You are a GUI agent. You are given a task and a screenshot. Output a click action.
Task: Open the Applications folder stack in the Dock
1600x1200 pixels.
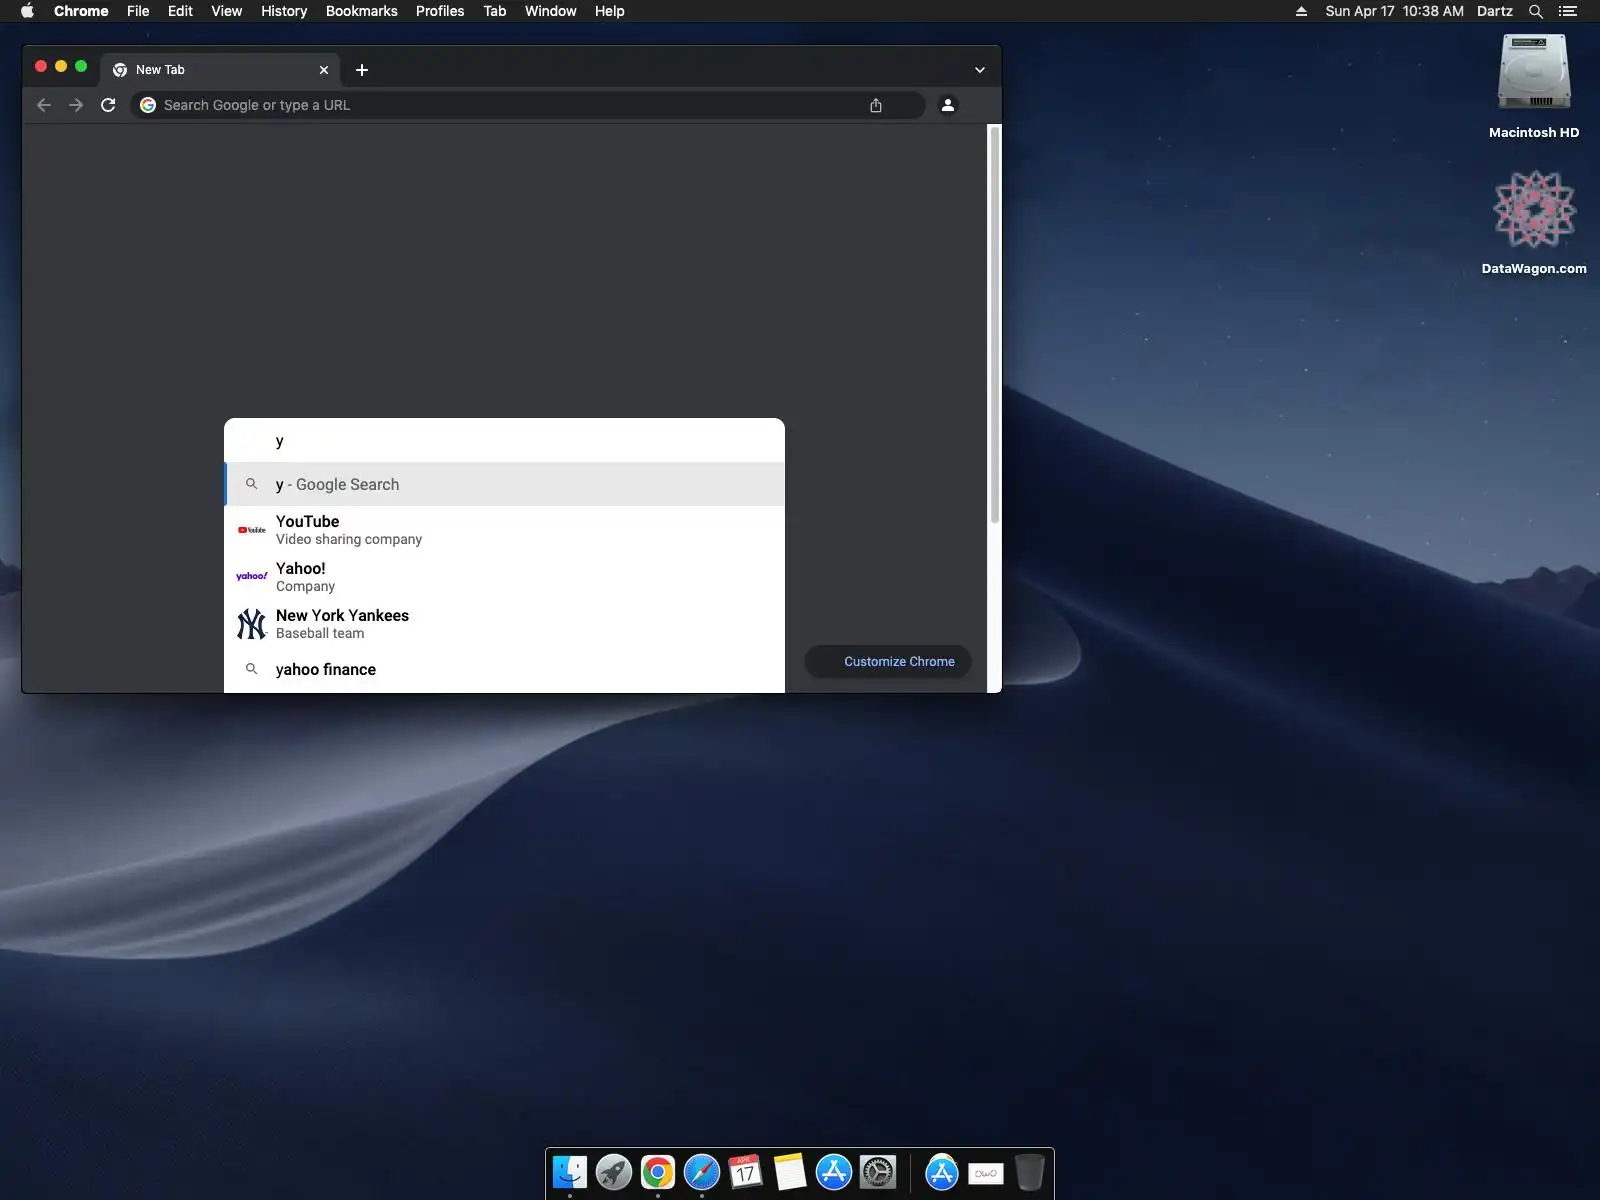tap(942, 1172)
